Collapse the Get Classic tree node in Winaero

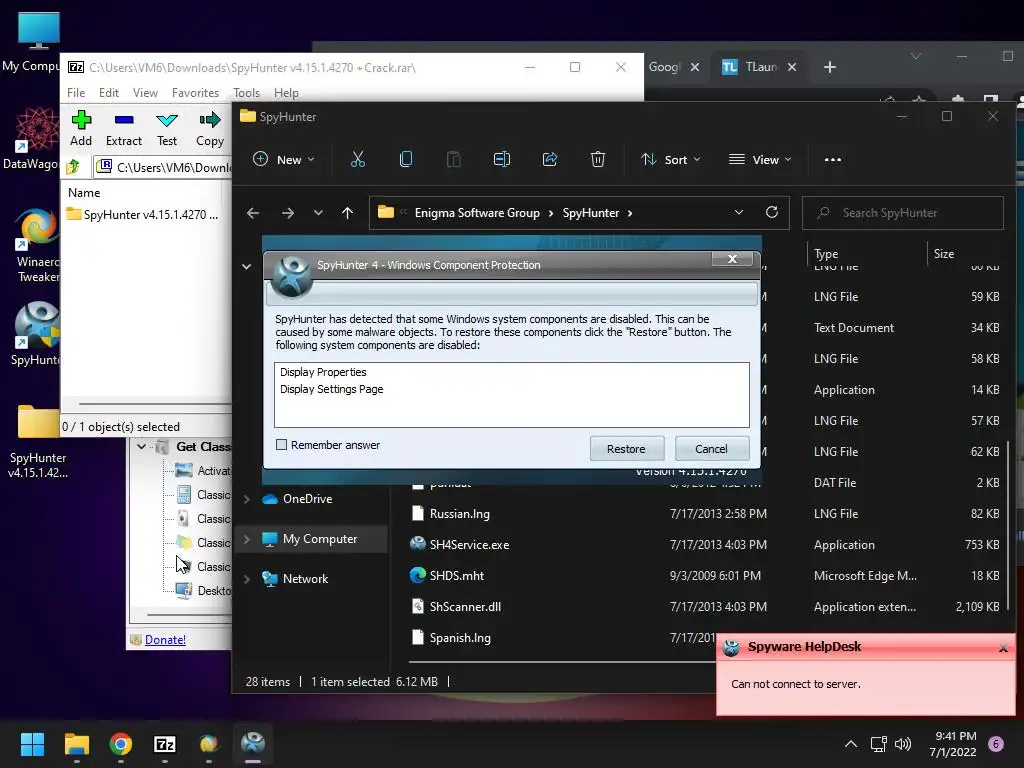(142, 447)
